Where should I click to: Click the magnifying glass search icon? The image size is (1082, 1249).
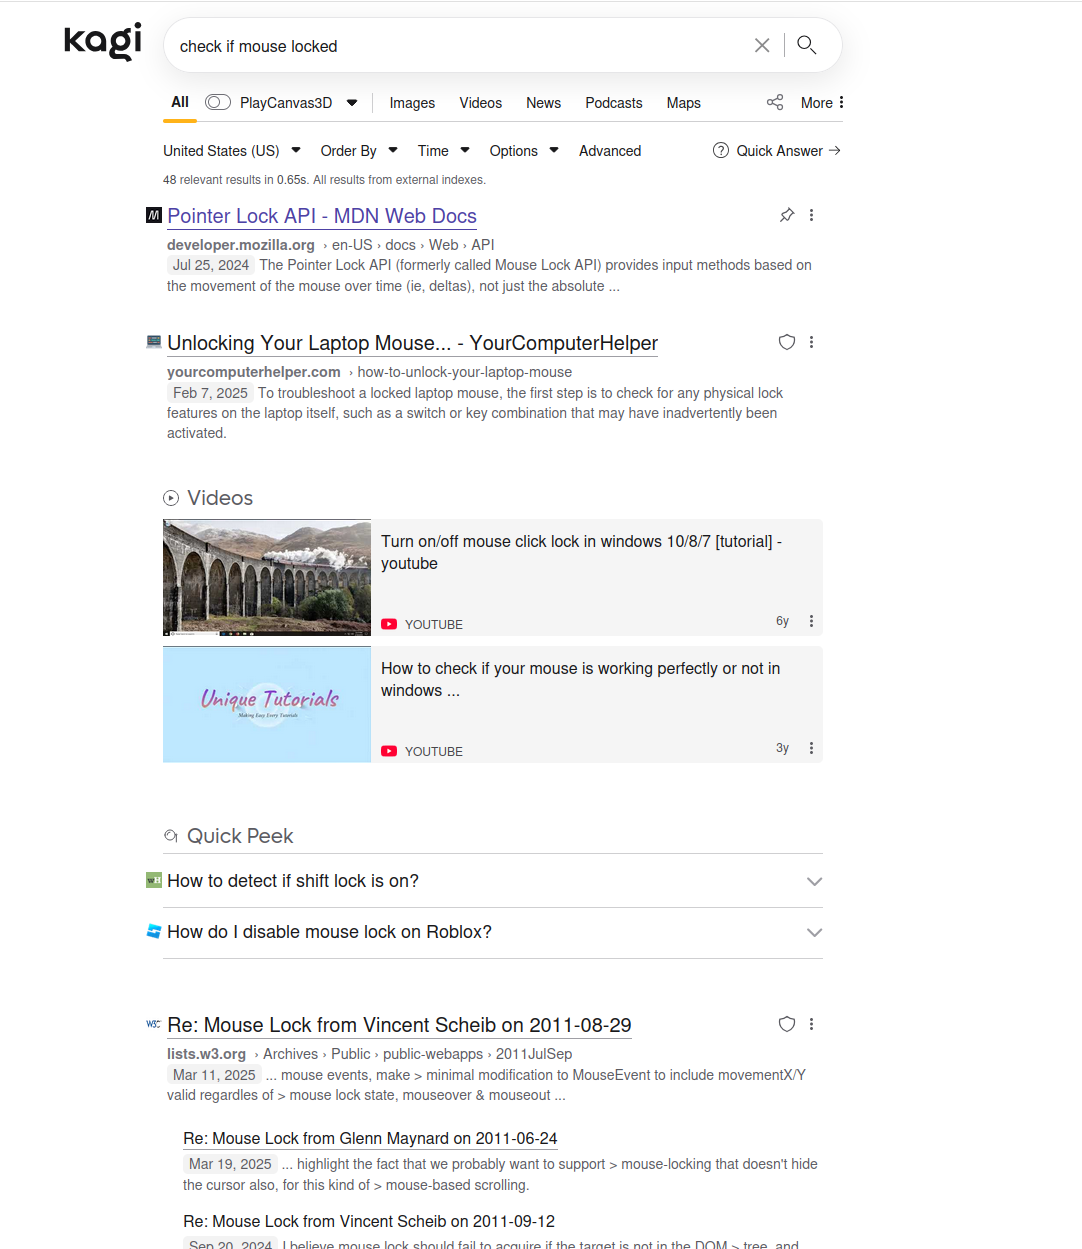tap(807, 45)
